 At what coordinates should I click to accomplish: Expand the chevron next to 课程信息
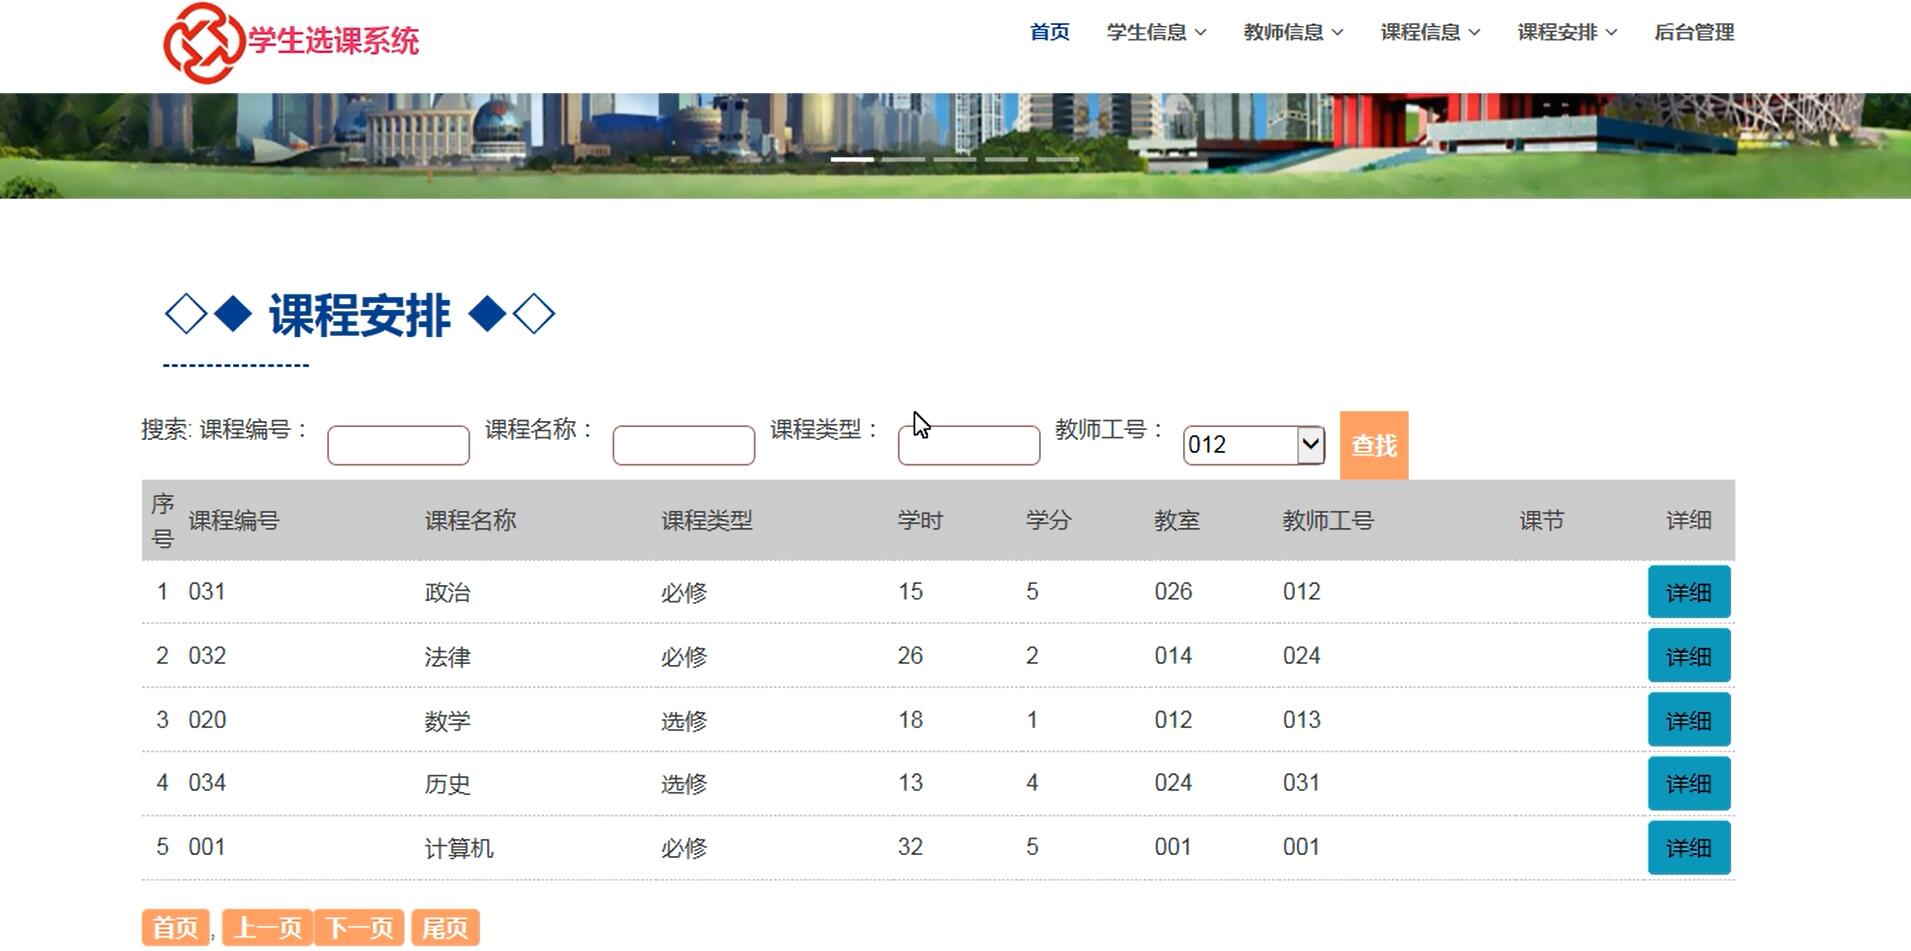(1475, 33)
